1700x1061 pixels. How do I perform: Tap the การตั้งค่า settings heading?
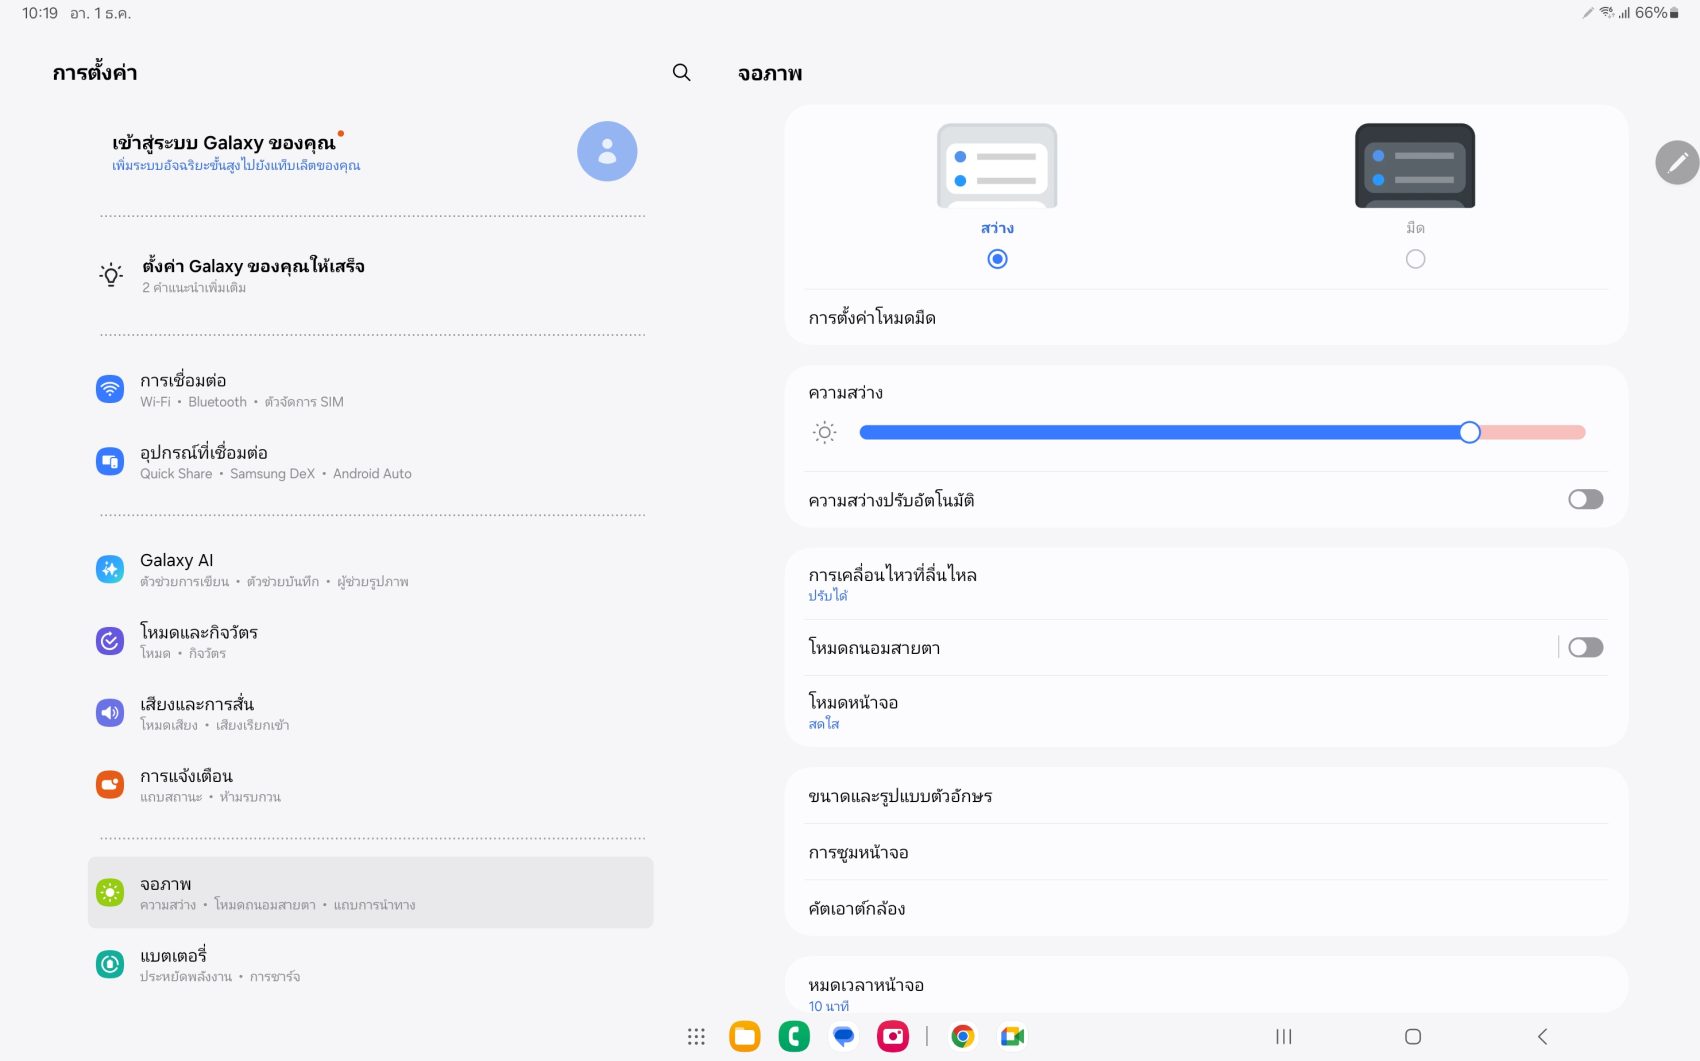coord(95,72)
